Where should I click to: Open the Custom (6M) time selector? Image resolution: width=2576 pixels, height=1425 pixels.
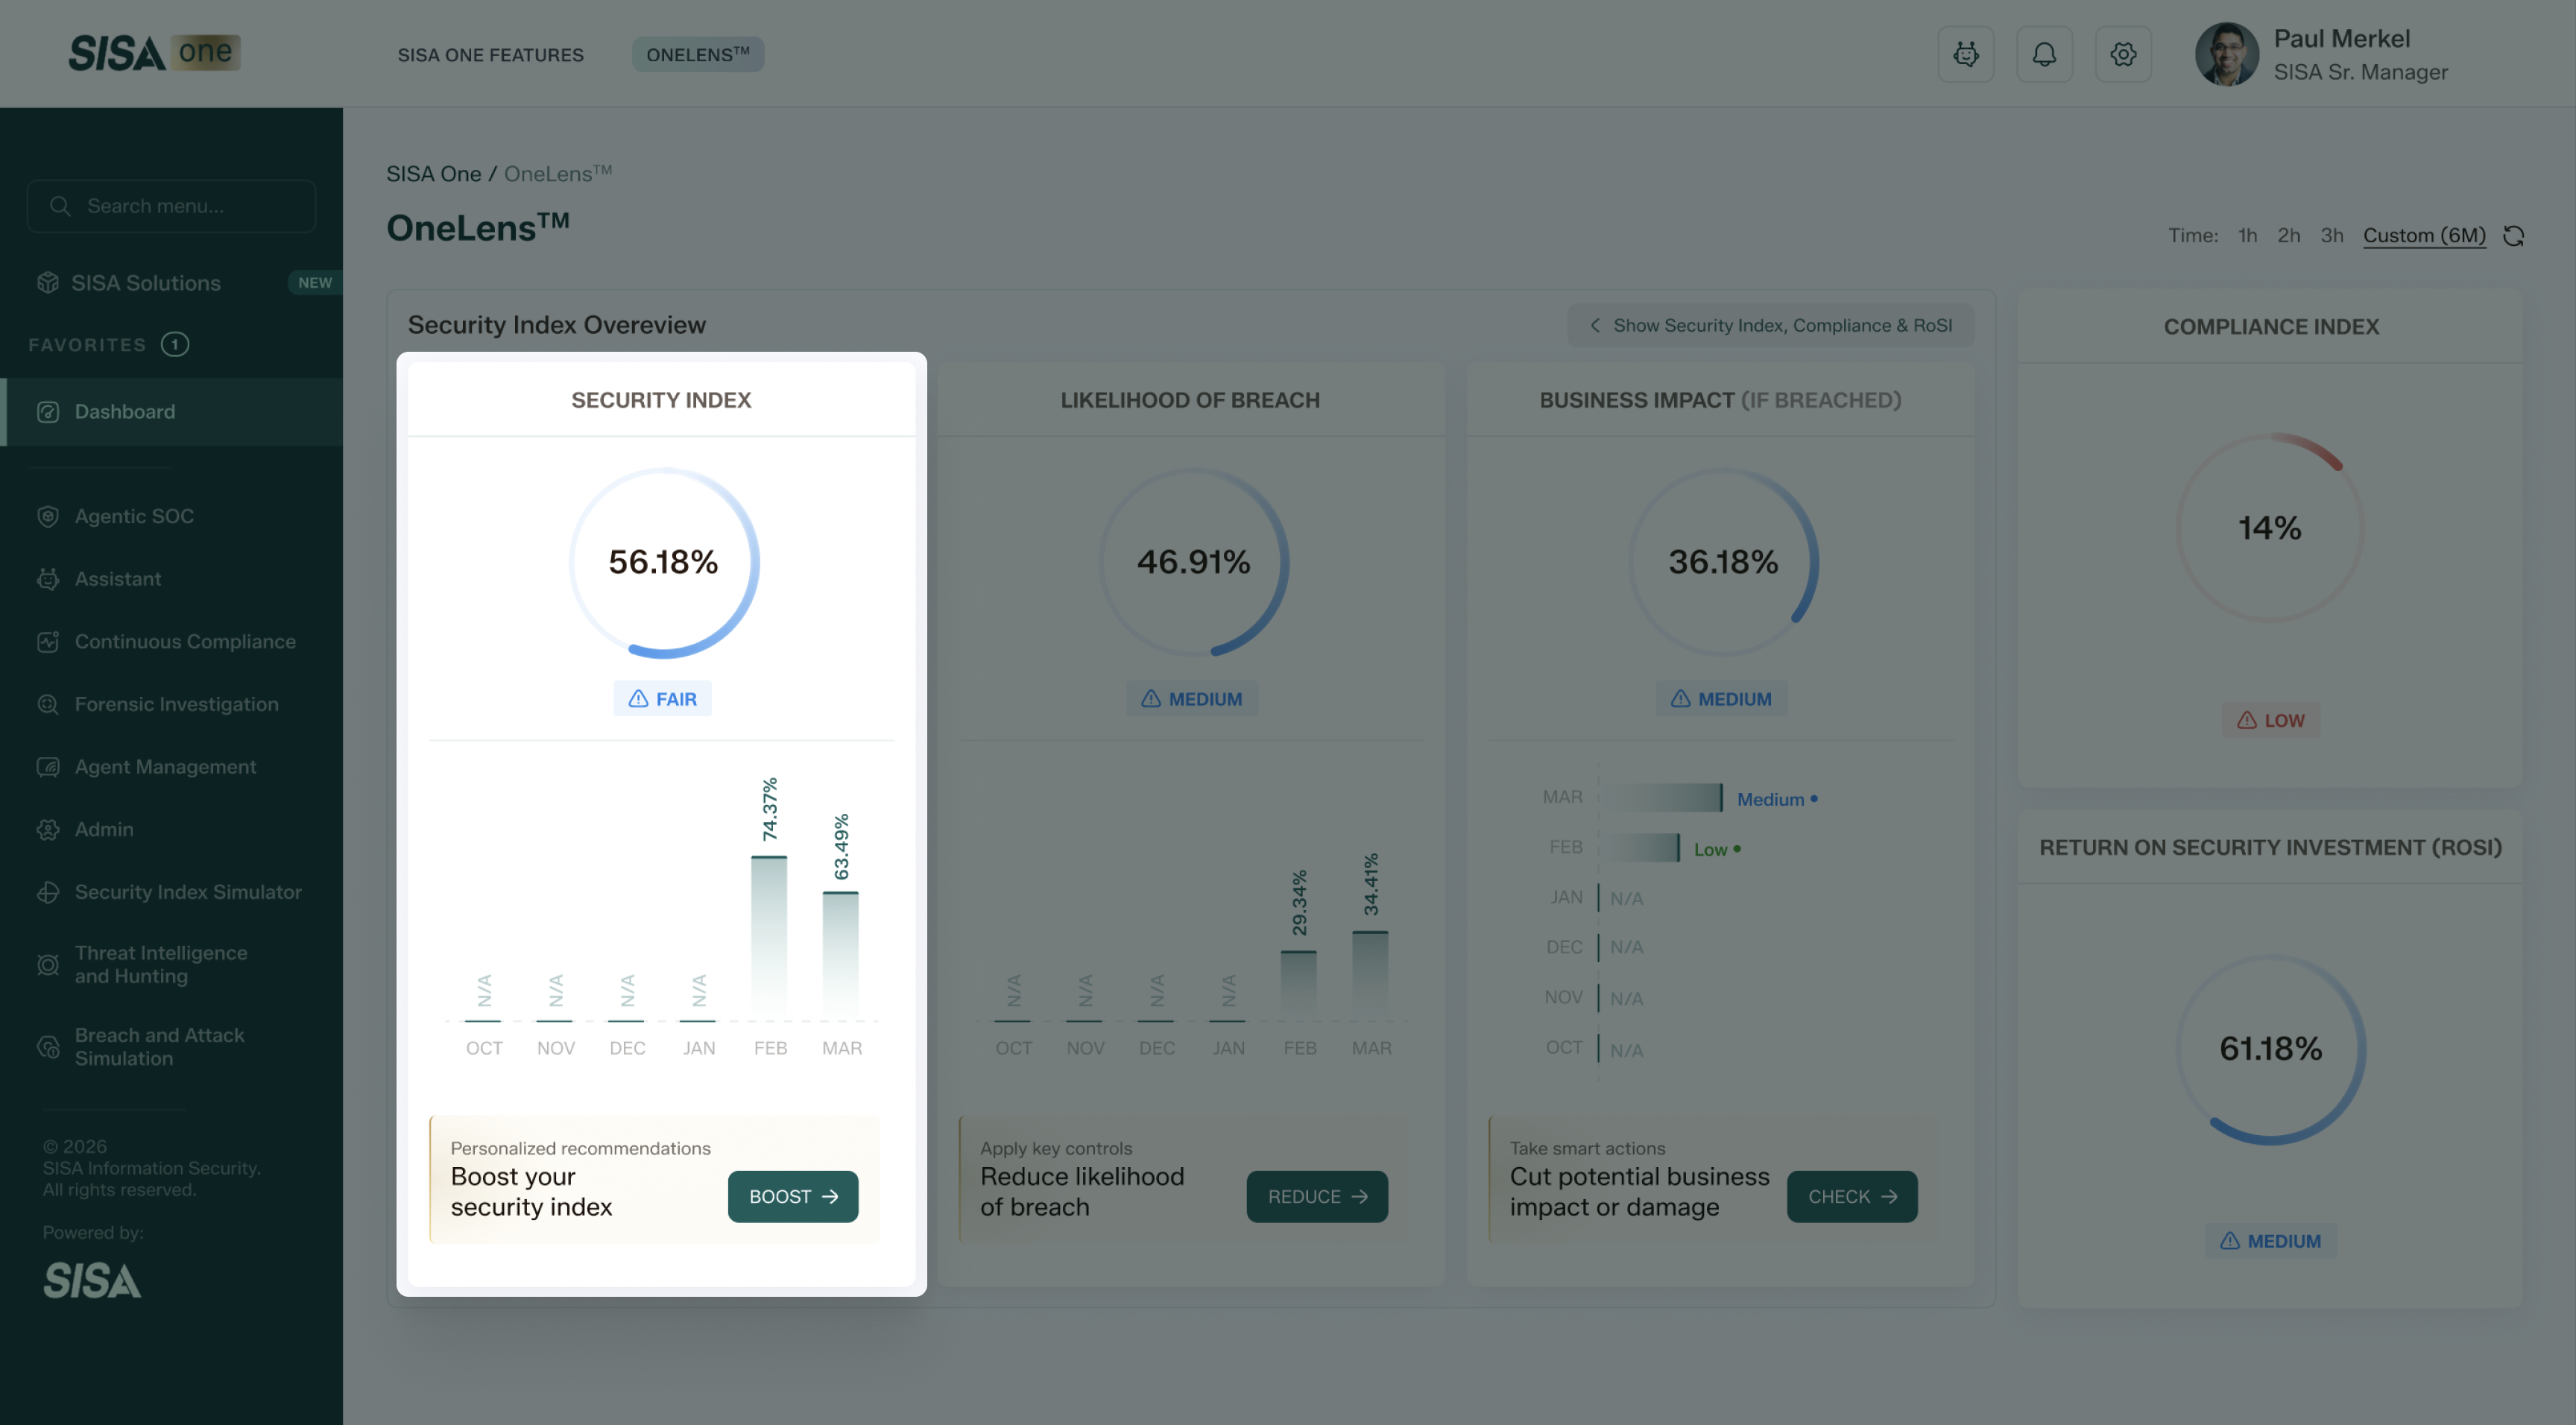(2423, 236)
